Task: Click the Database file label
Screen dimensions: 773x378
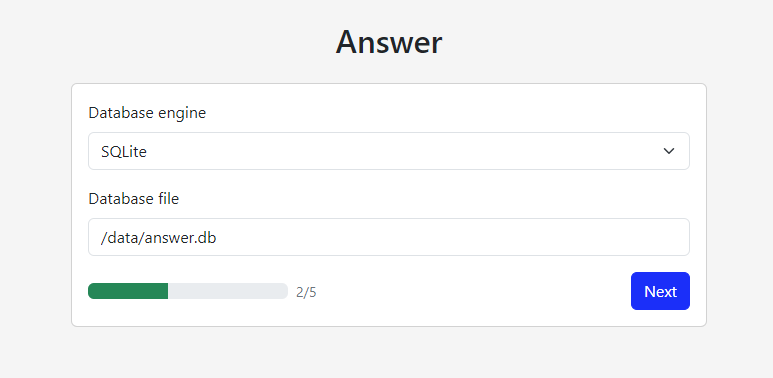Action: tap(134, 199)
